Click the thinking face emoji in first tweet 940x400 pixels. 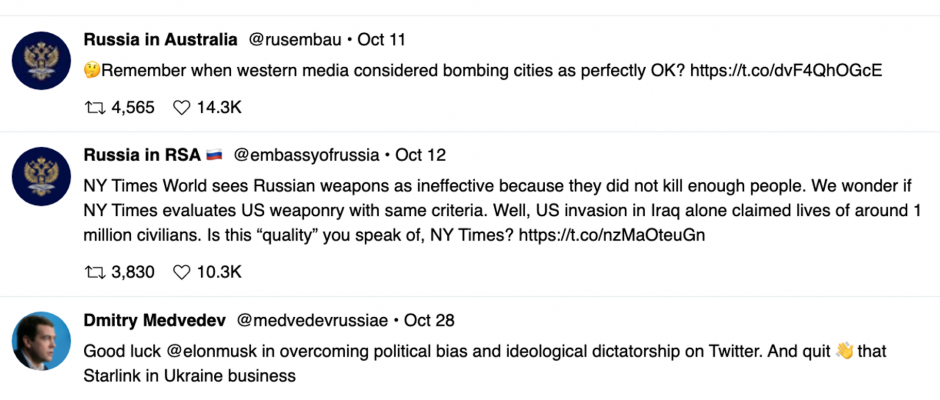[x=92, y=71]
